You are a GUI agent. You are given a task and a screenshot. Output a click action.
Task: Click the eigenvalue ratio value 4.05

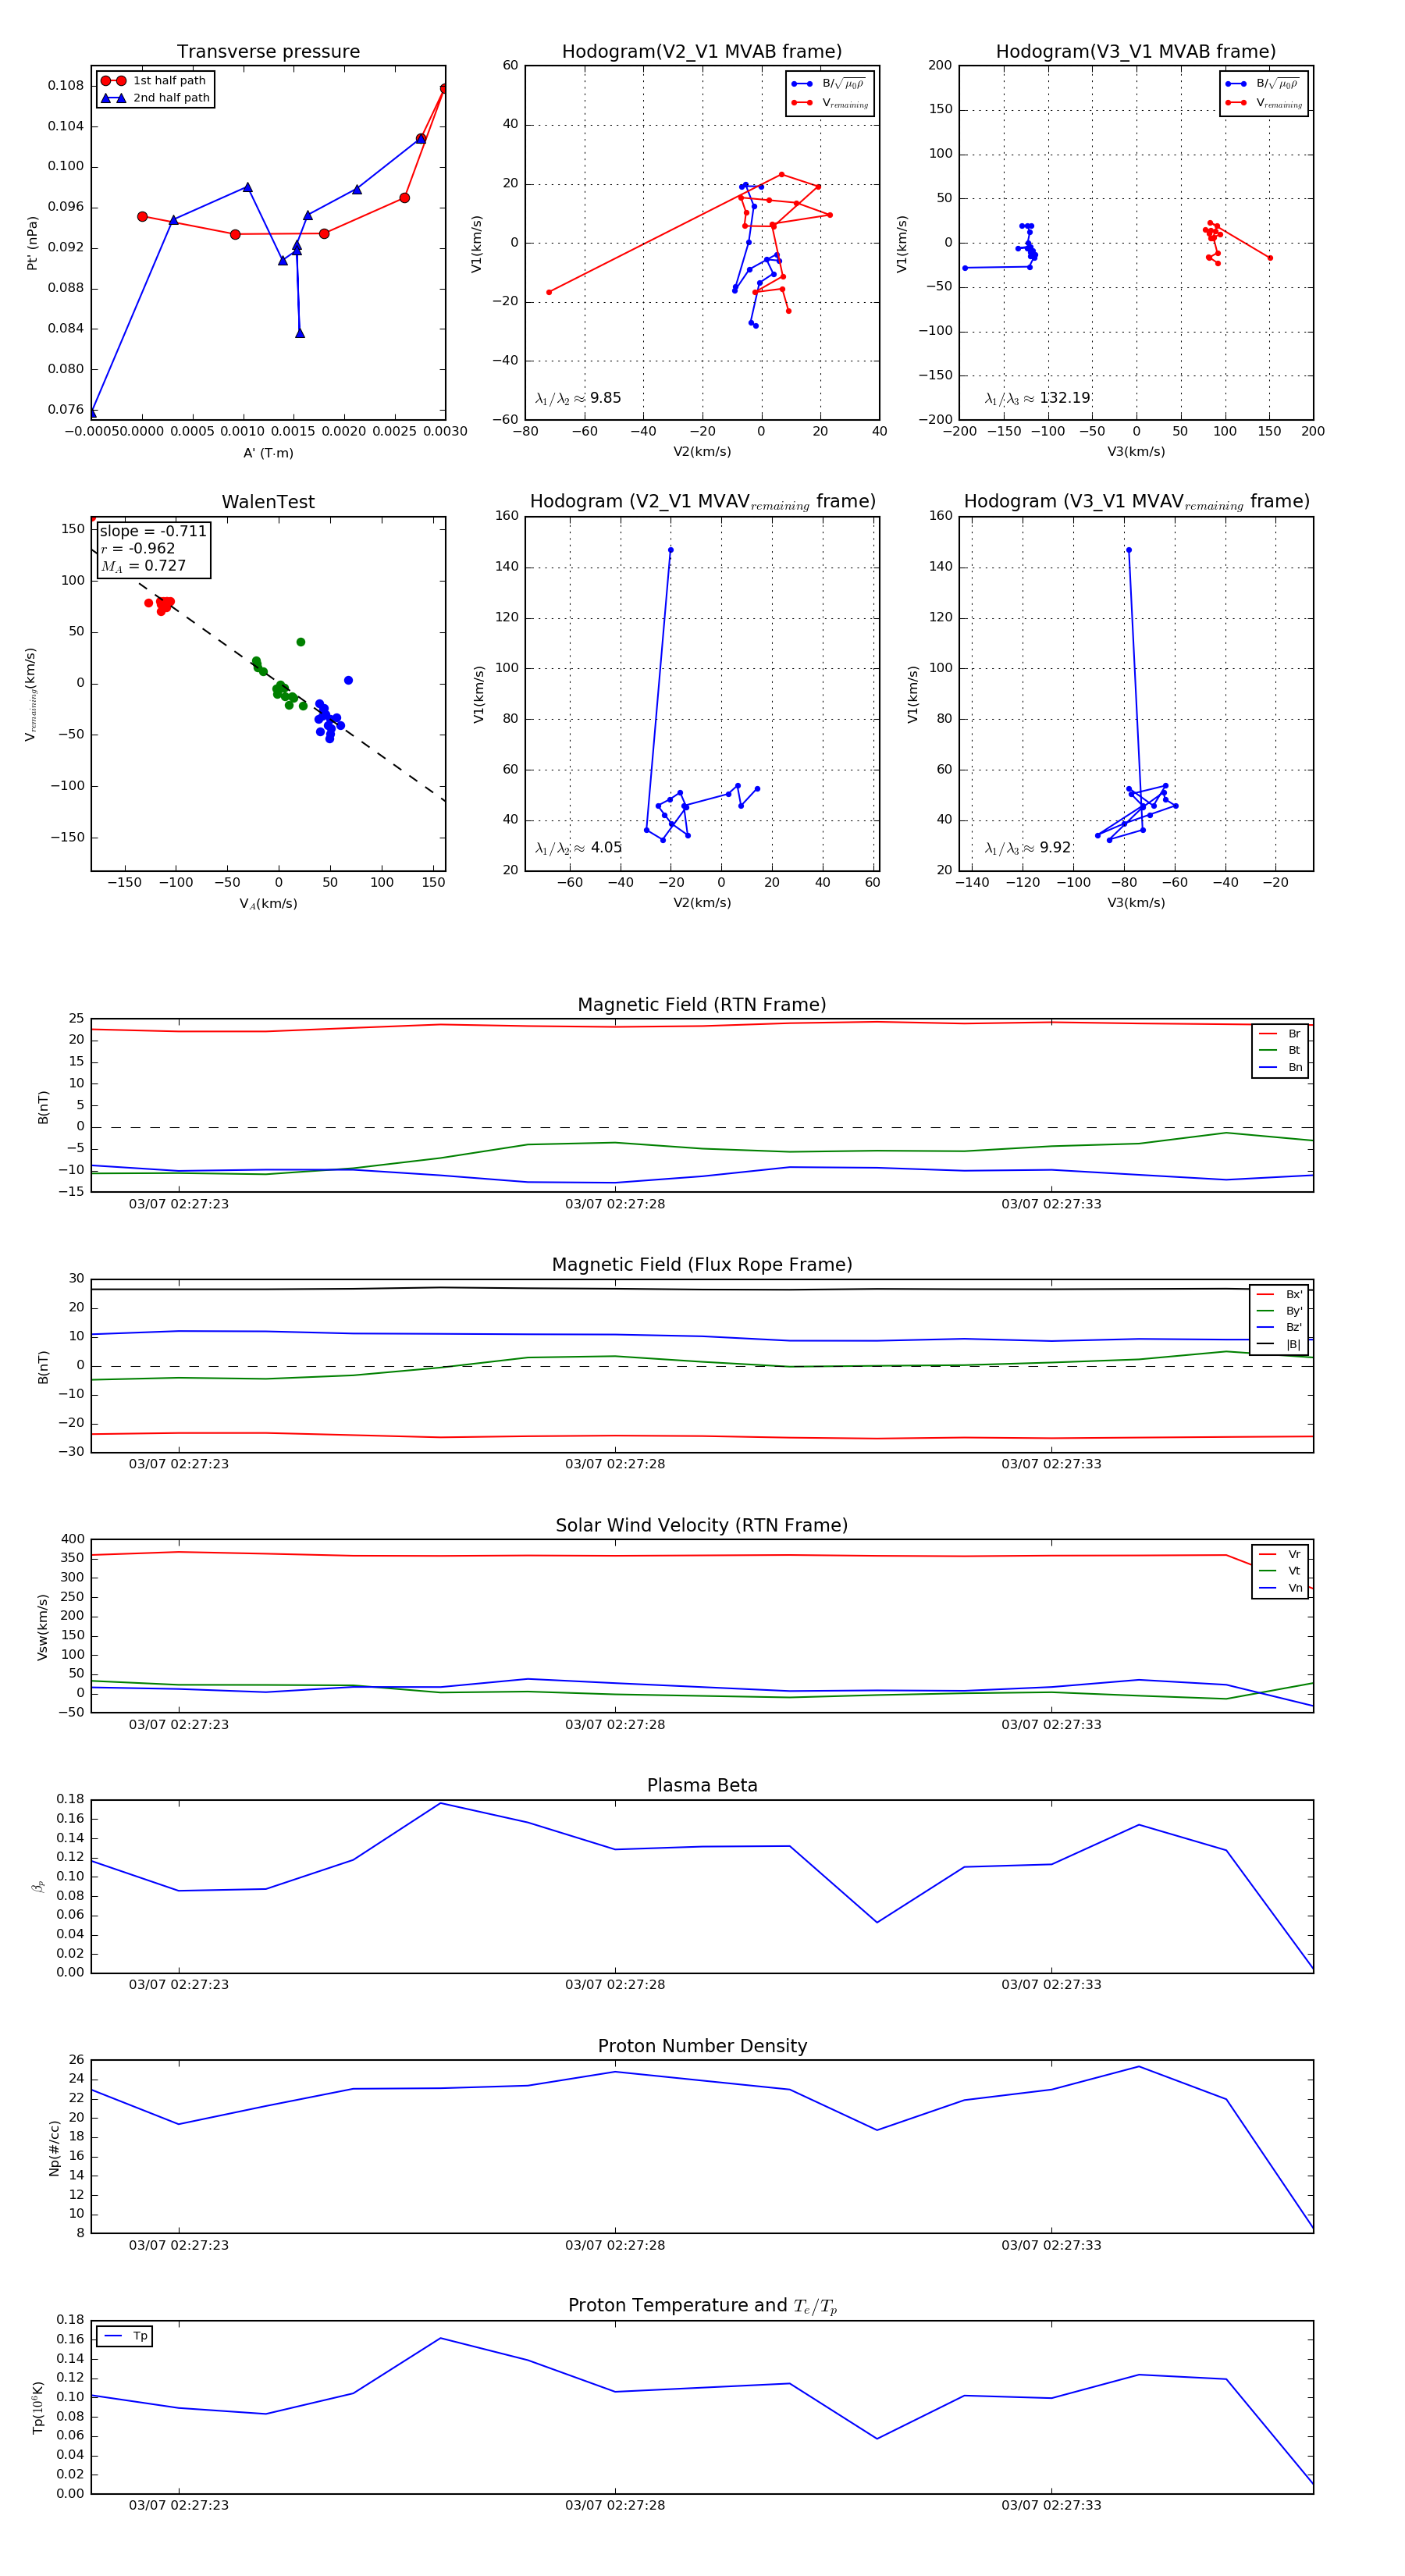[606, 848]
